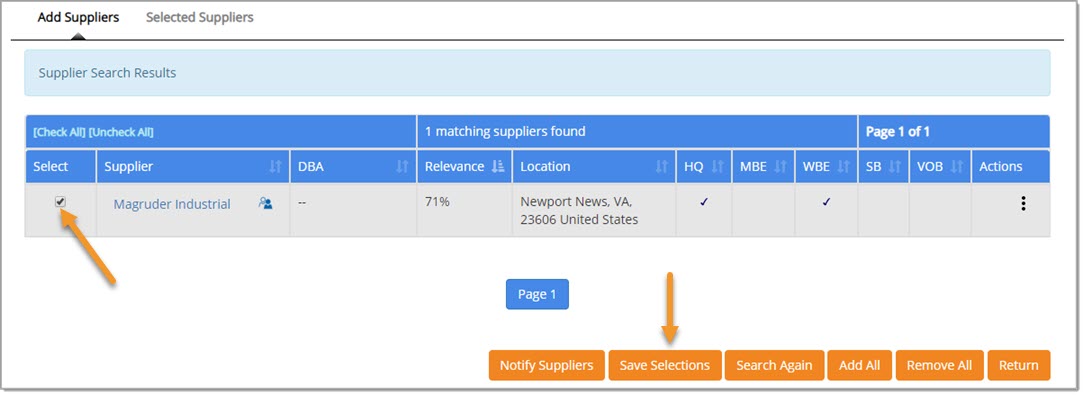Viewport: 1083px width, 395px height.
Task: Click the Remove All button
Action: point(939,365)
